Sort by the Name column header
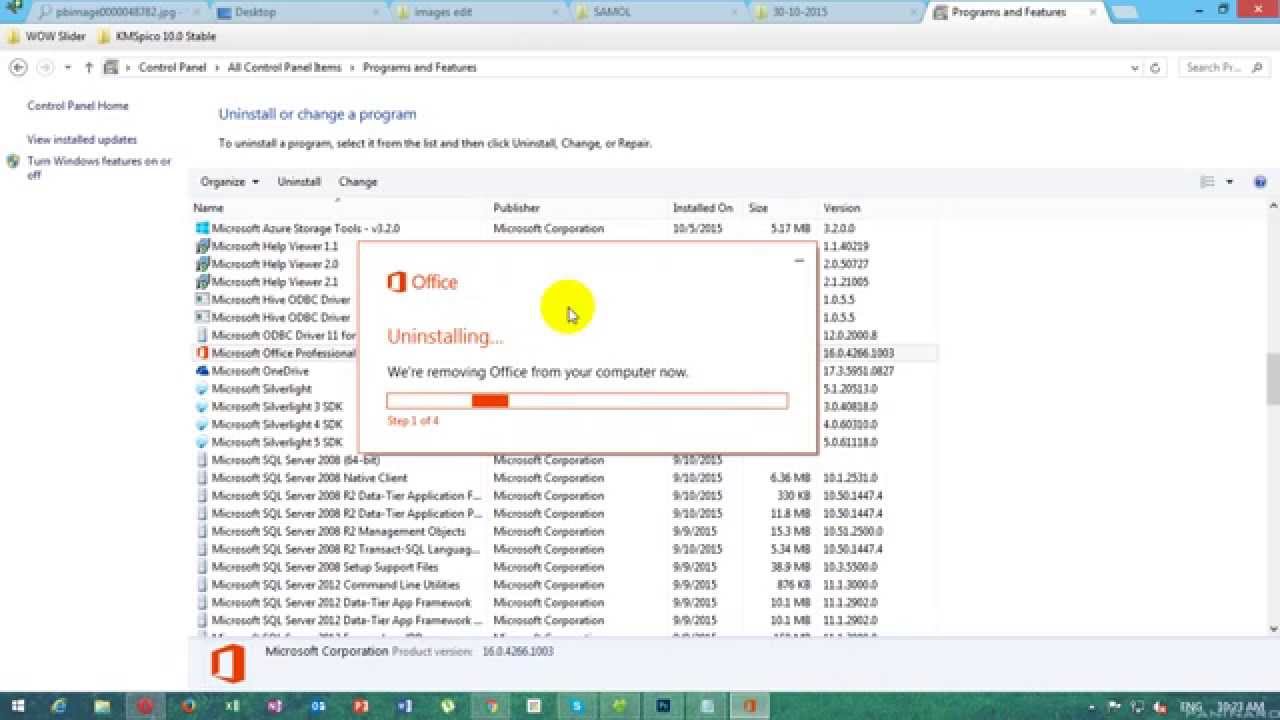This screenshot has width=1280, height=720. pos(340,208)
